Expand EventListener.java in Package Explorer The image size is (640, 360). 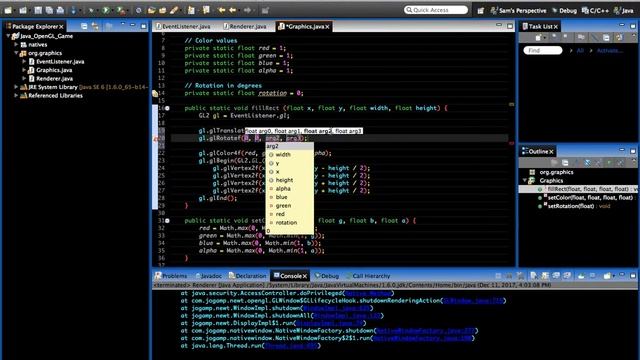click(24, 62)
